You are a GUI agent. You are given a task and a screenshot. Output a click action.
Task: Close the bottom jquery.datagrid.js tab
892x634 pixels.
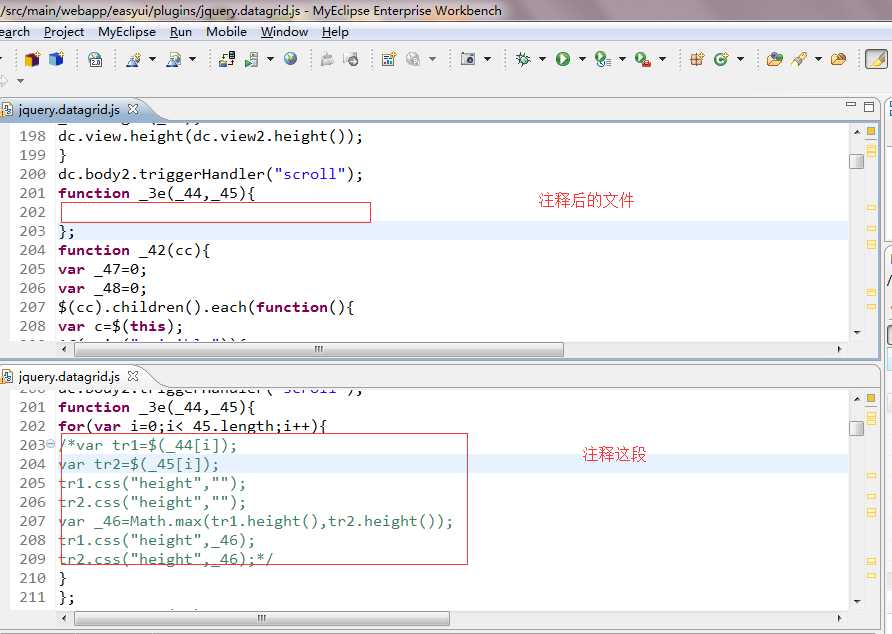click(133, 376)
